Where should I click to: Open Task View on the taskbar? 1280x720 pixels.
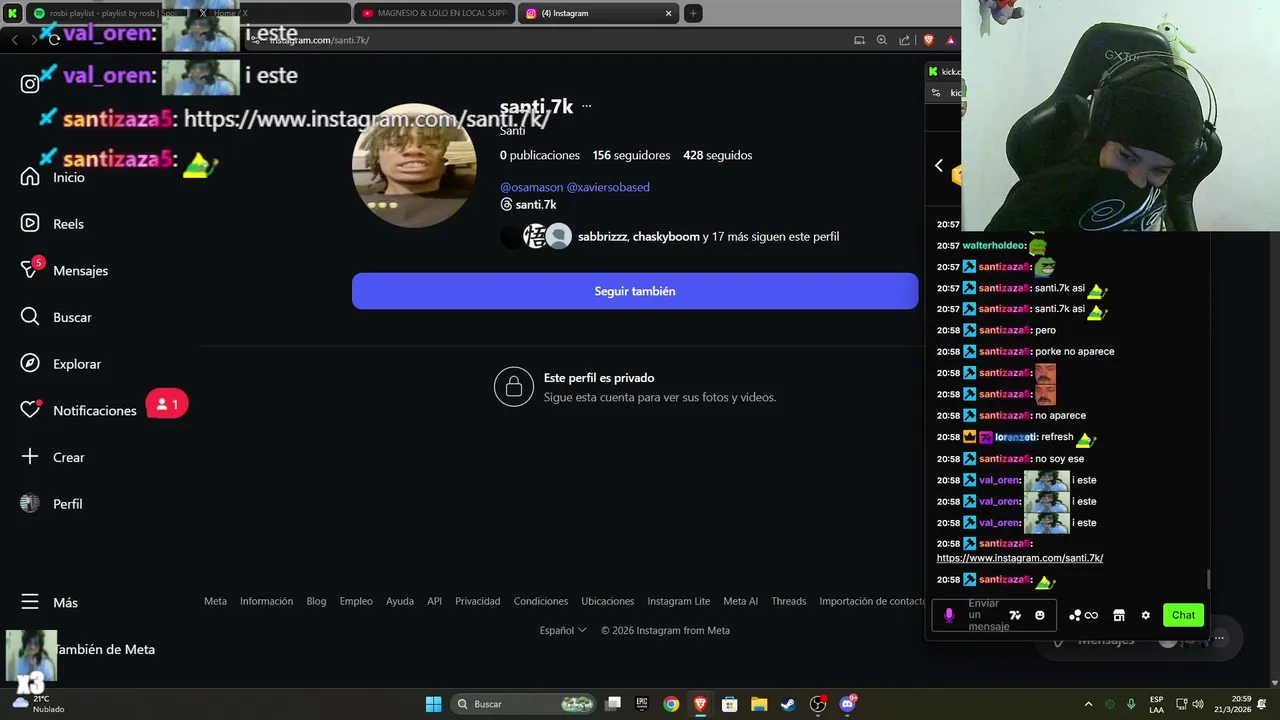tap(614, 704)
